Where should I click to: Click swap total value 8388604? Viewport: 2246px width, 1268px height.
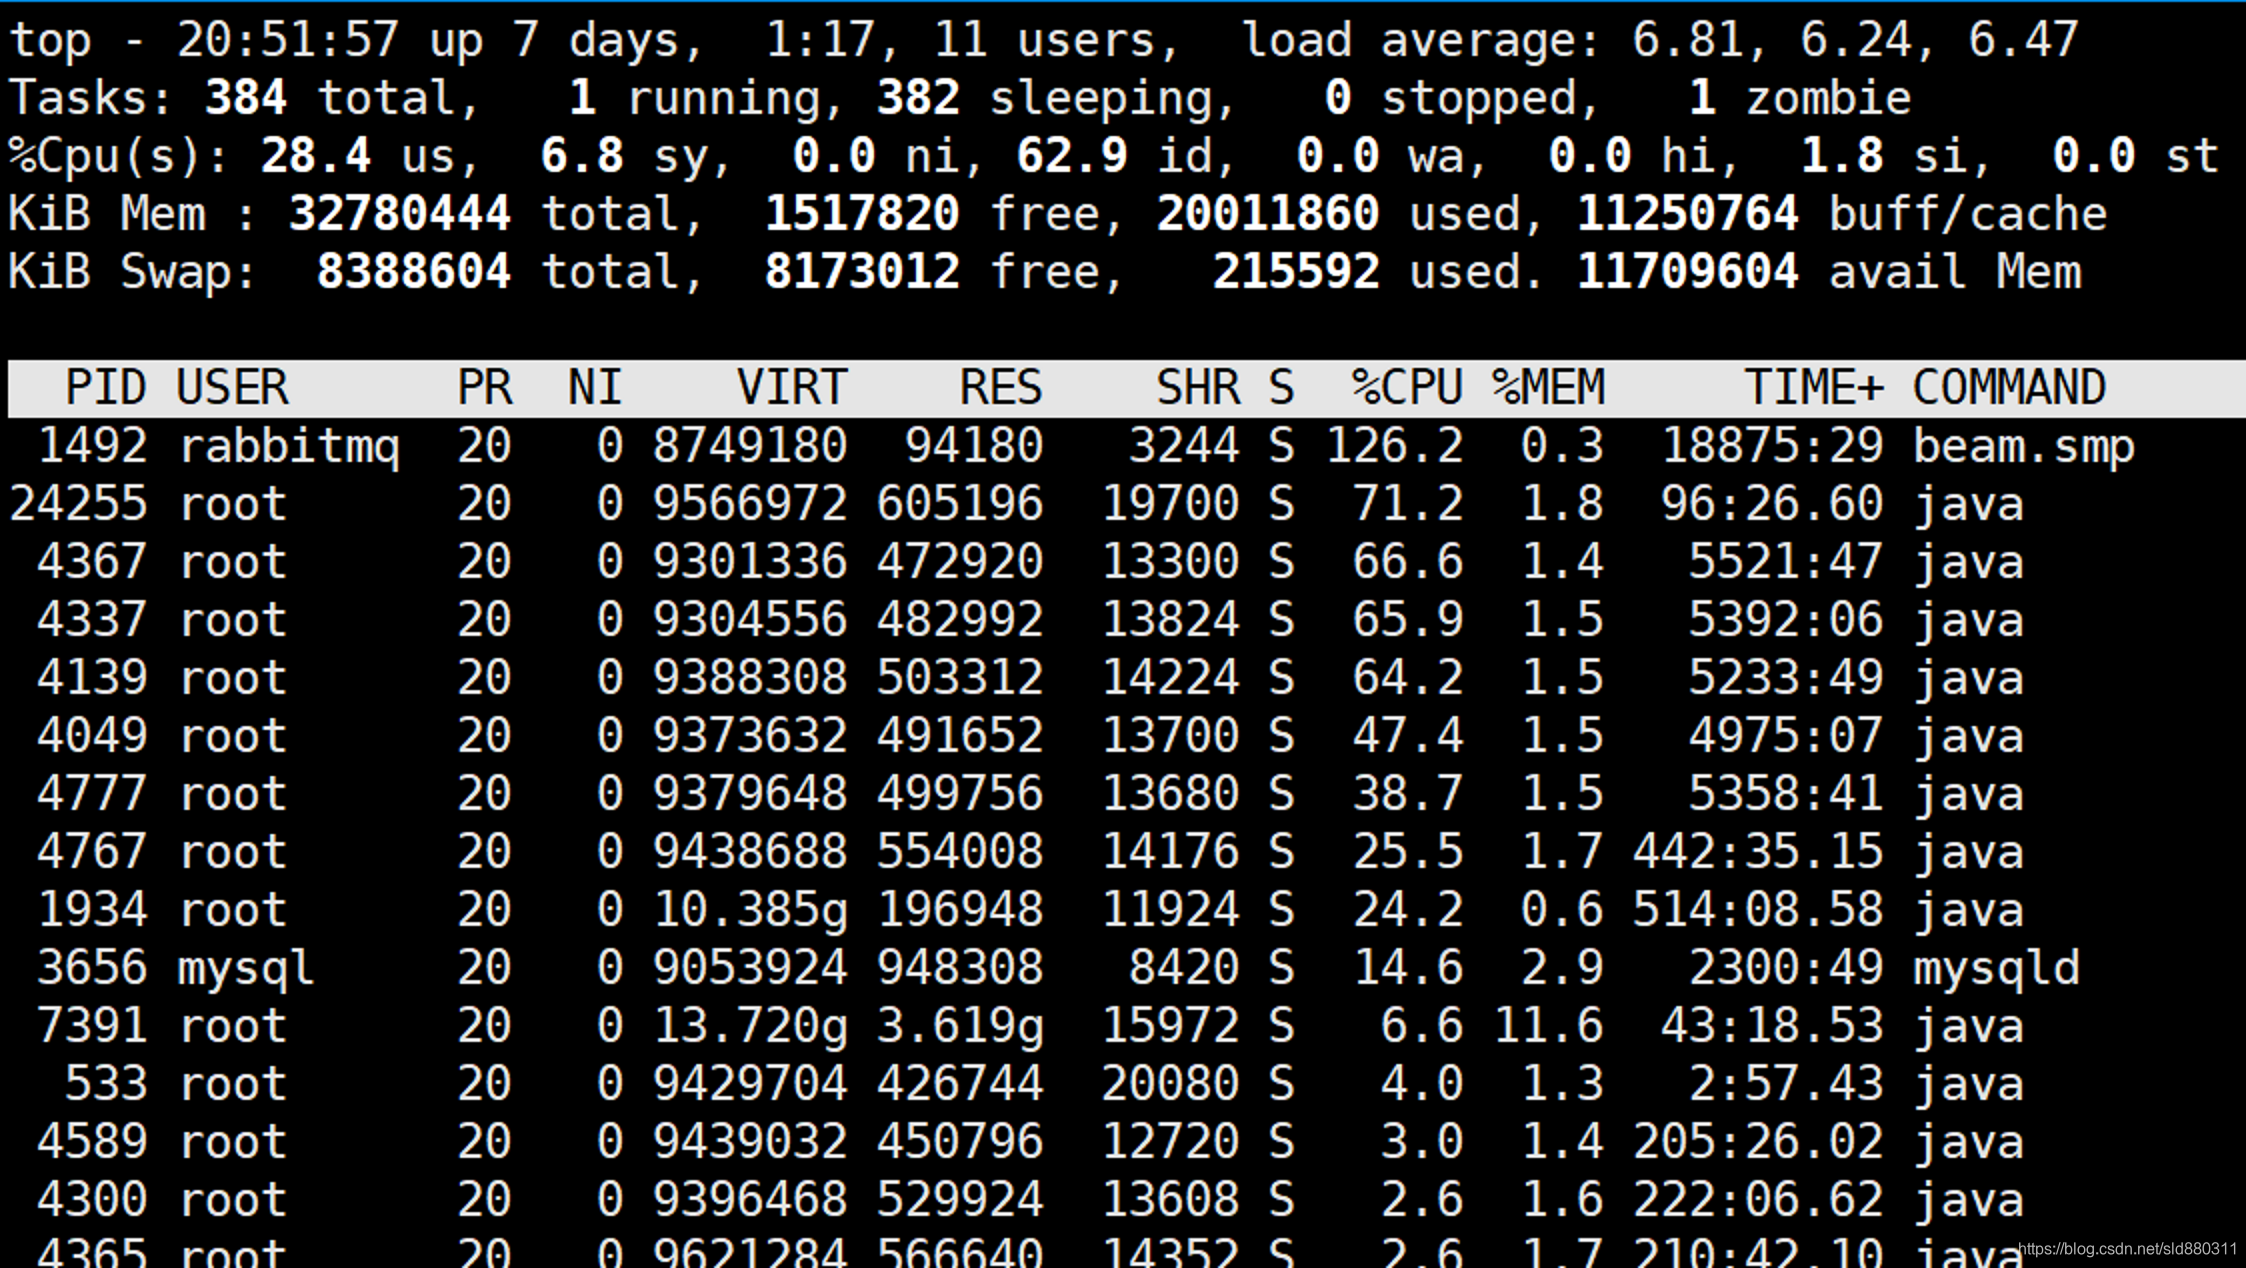pos(414,272)
